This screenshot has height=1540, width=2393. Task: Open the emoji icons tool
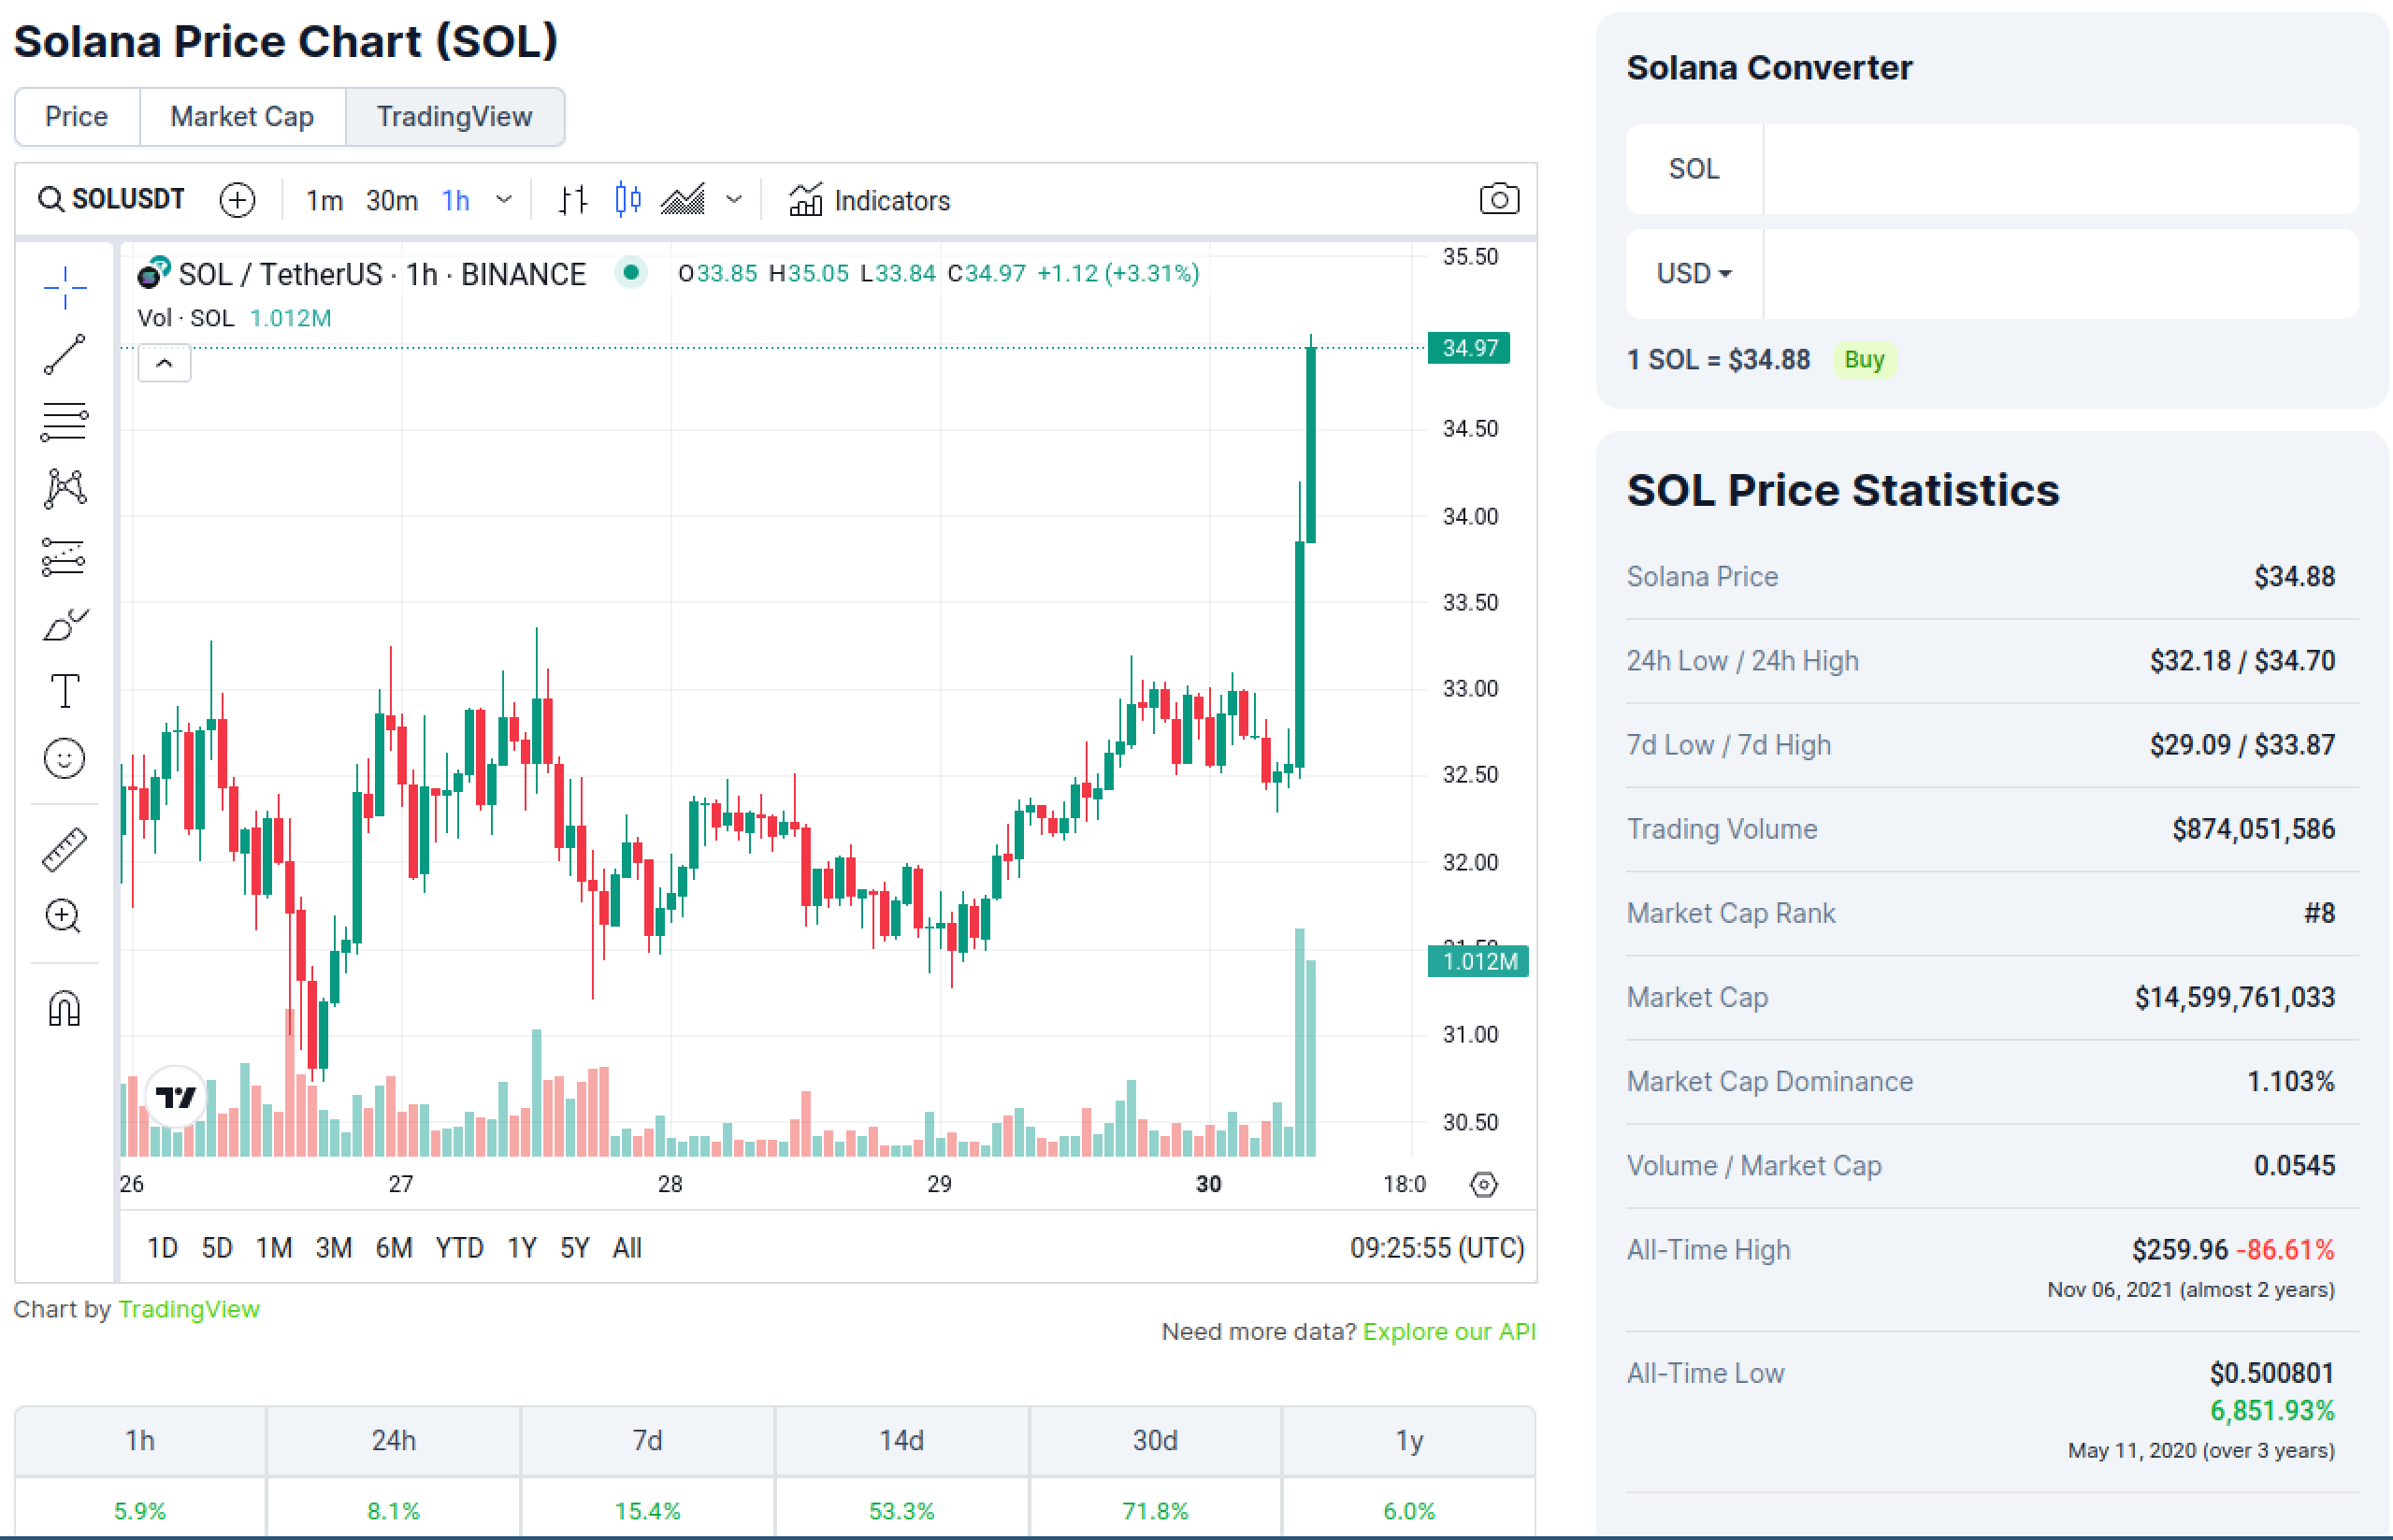(65, 758)
